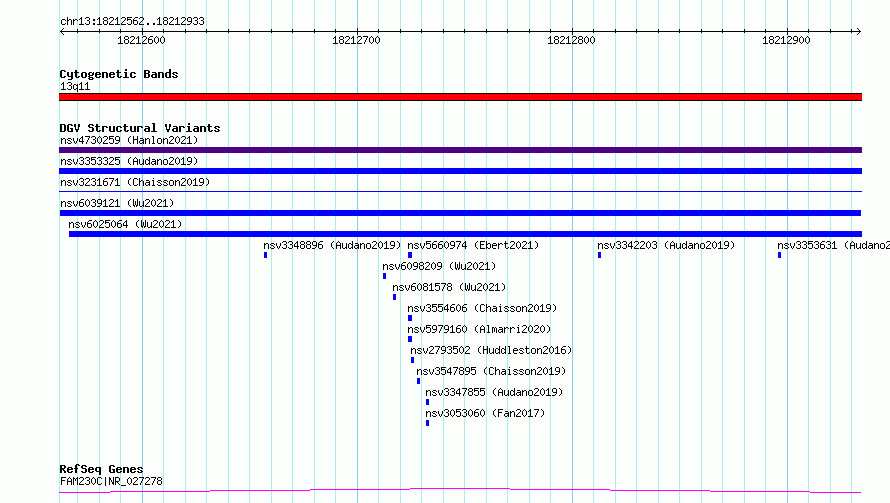Click the nsv4730259 (Hanlon2021) variant label

click(x=129, y=140)
